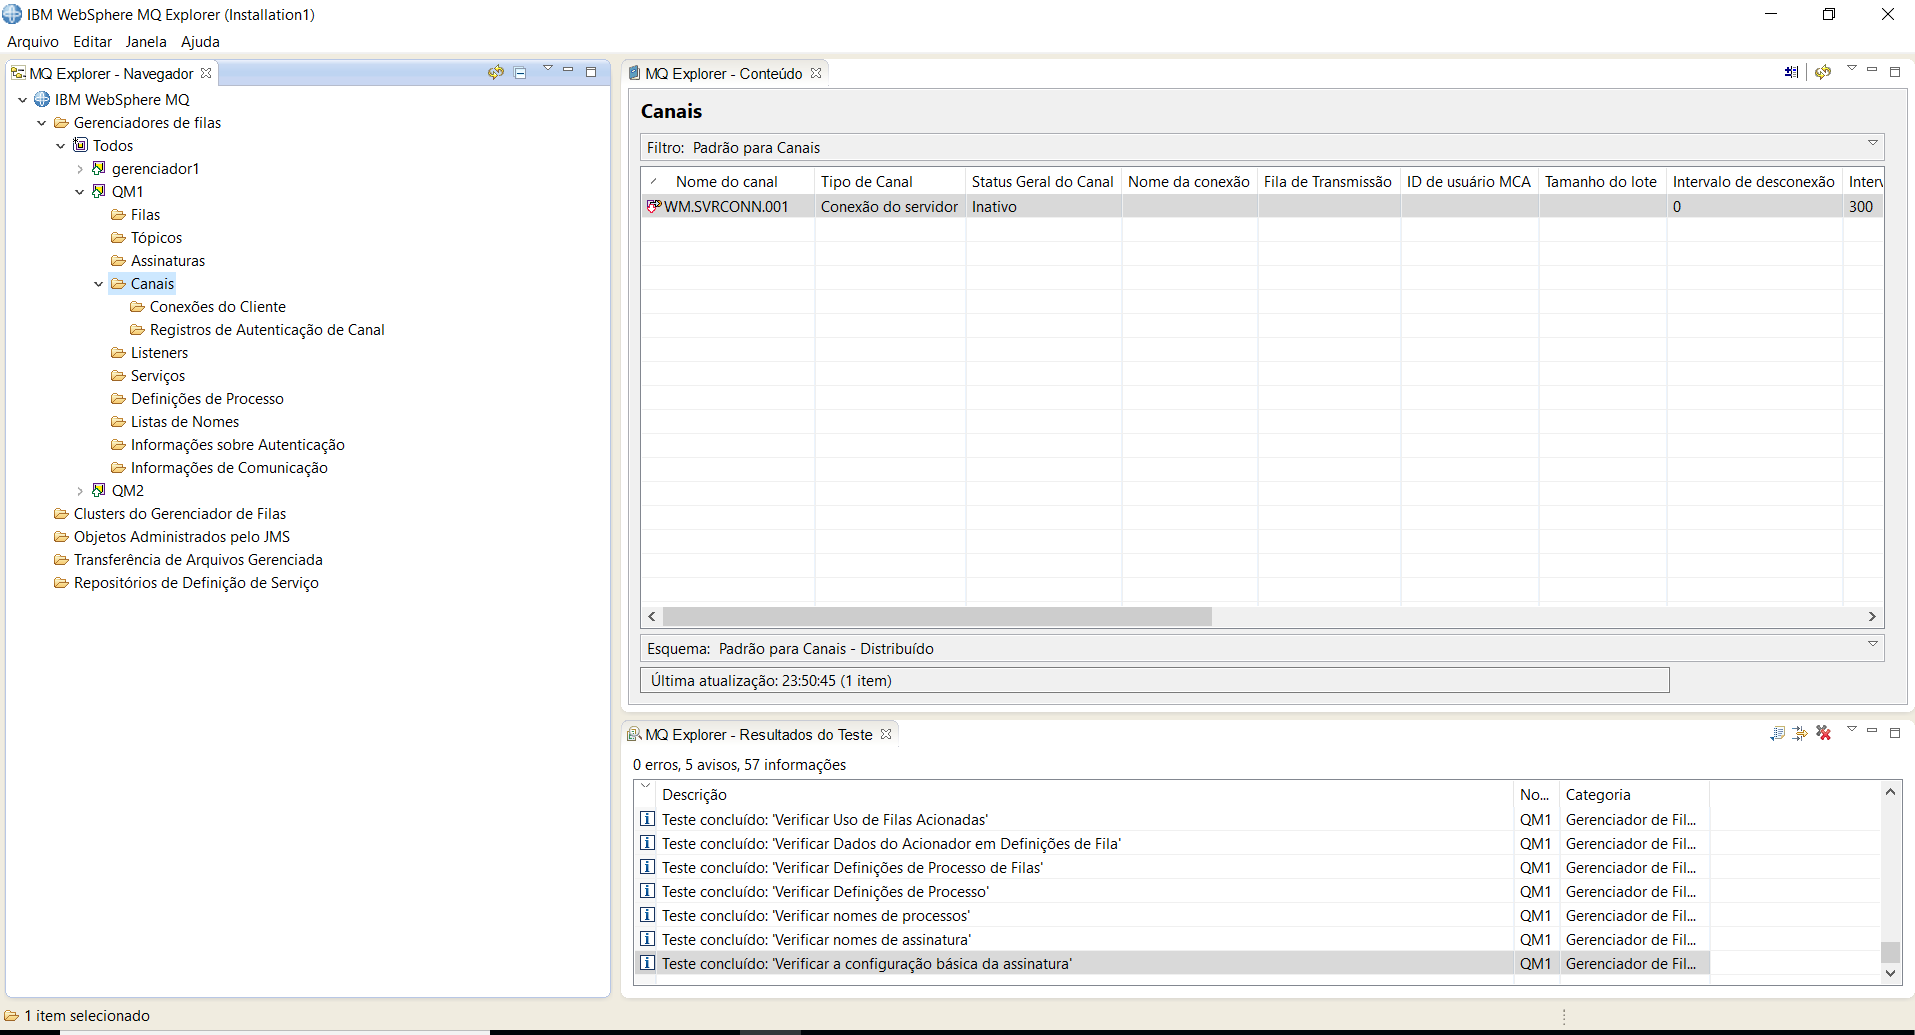Click the test results scroll down arrow
Image resolution: width=1915 pixels, height=1035 pixels.
coord(1890,973)
